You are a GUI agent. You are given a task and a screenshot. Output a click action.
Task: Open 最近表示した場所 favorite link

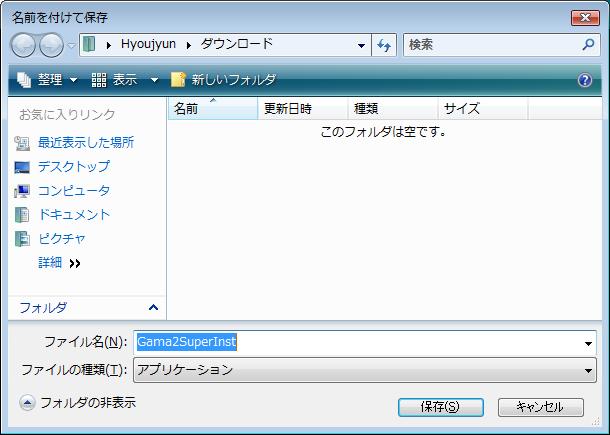pos(86,142)
